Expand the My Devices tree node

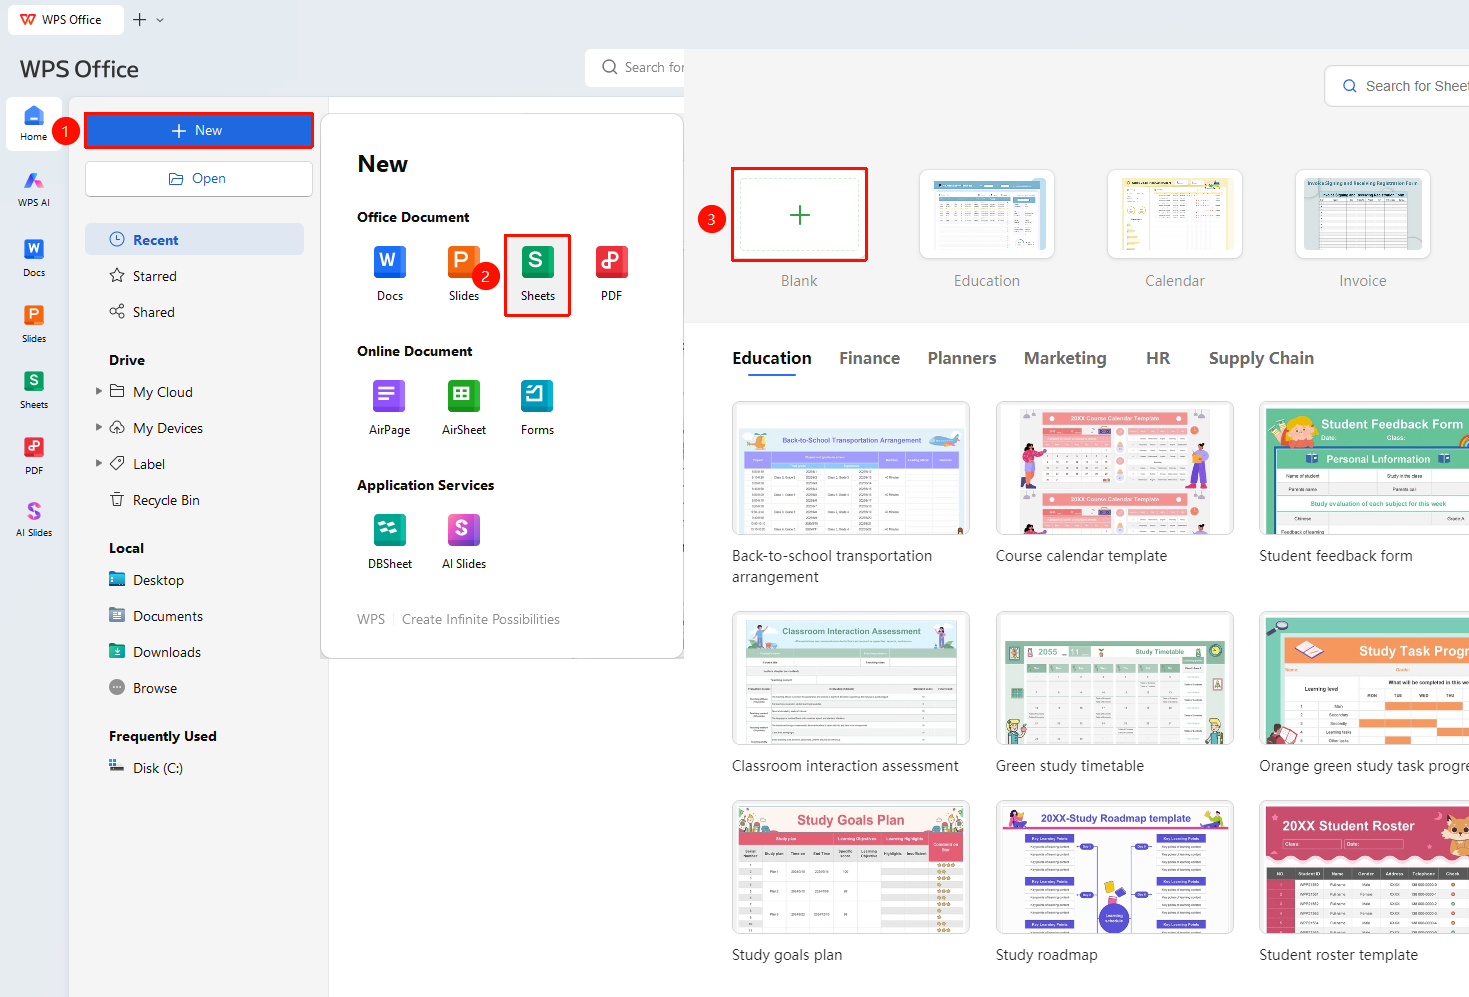pyautogui.click(x=98, y=427)
